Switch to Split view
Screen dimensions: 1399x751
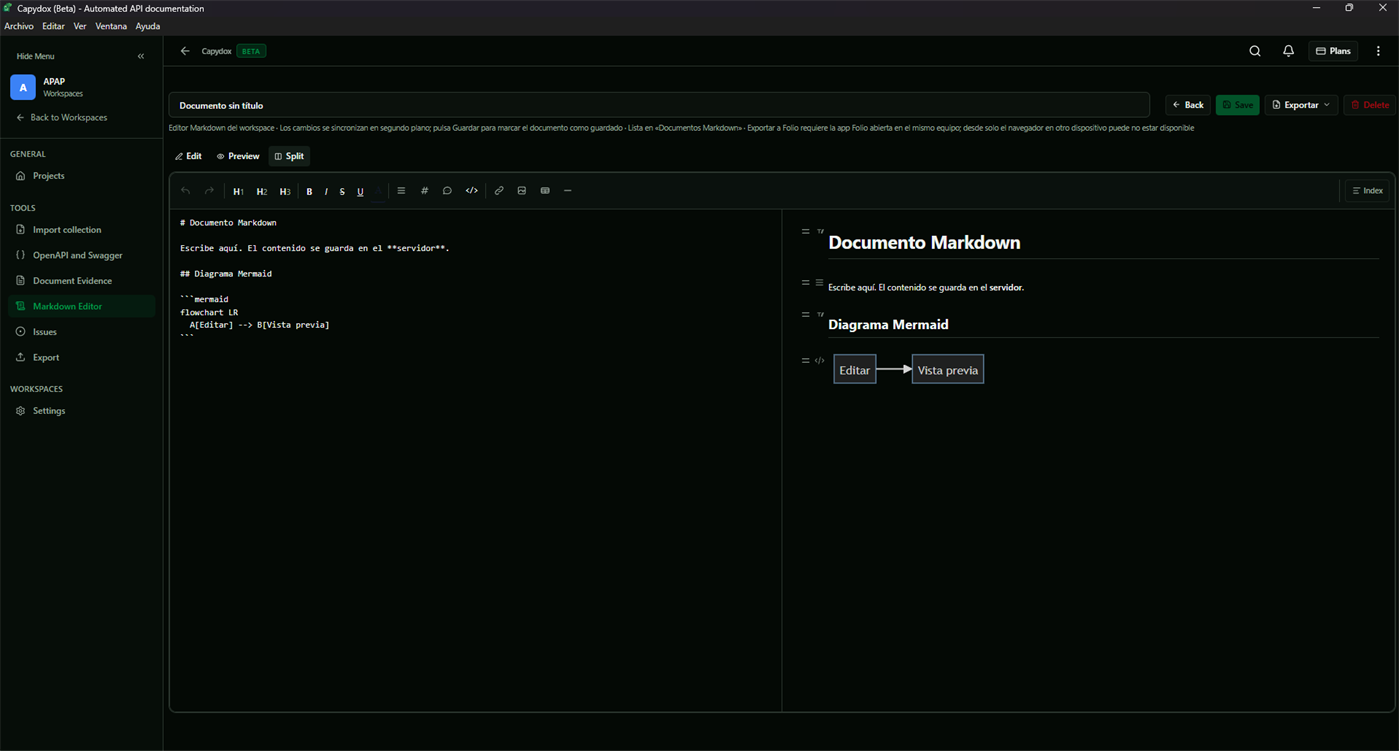pyautogui.click(x=289, y=156)
